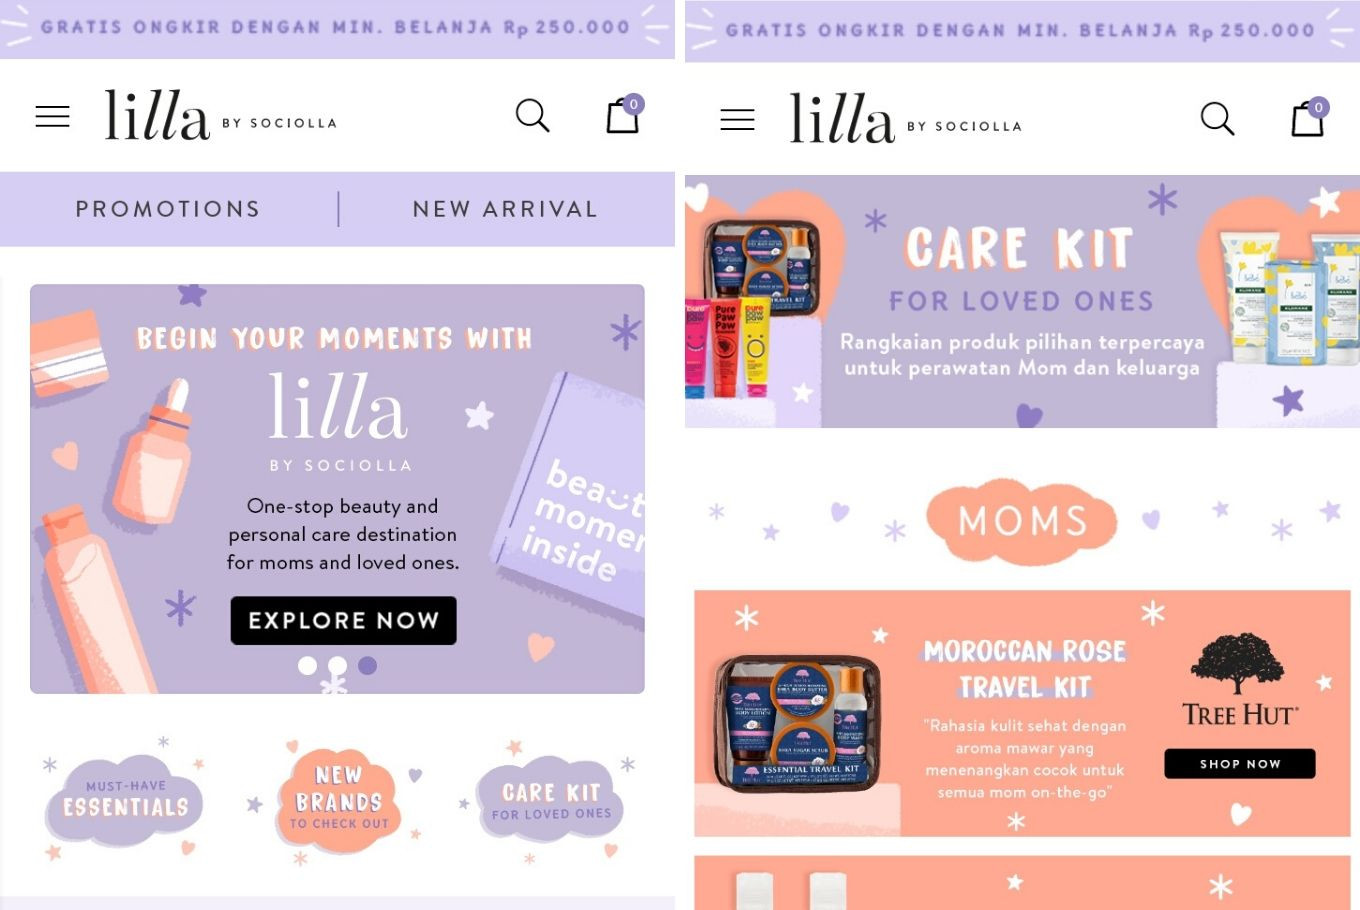Click the Care Kit top banner
Image resolution: width=1360 pixels, height=910 pixels.
coord(1022,302)
